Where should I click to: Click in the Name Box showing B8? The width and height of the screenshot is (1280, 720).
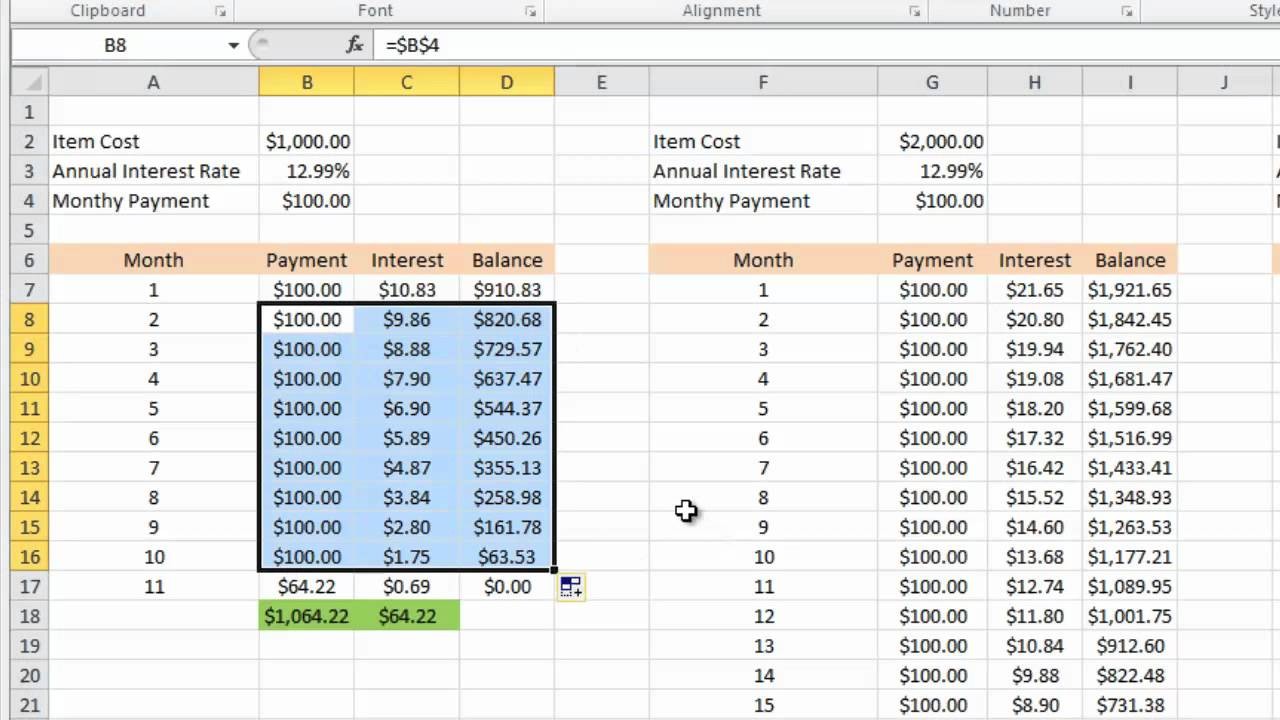pyautogui.click(x=117, y=45)
